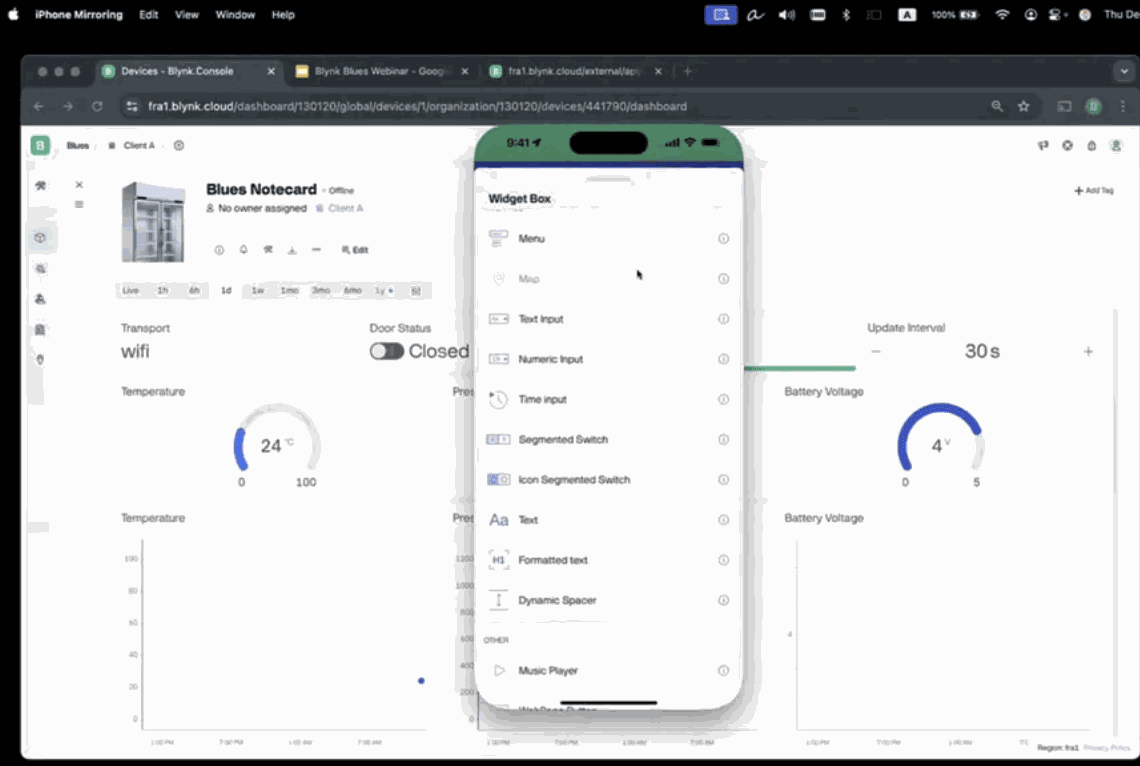The width and height of the screenshot is (1140, 766).
Task: Add the Music Player widget
Action: click(608, 671)
